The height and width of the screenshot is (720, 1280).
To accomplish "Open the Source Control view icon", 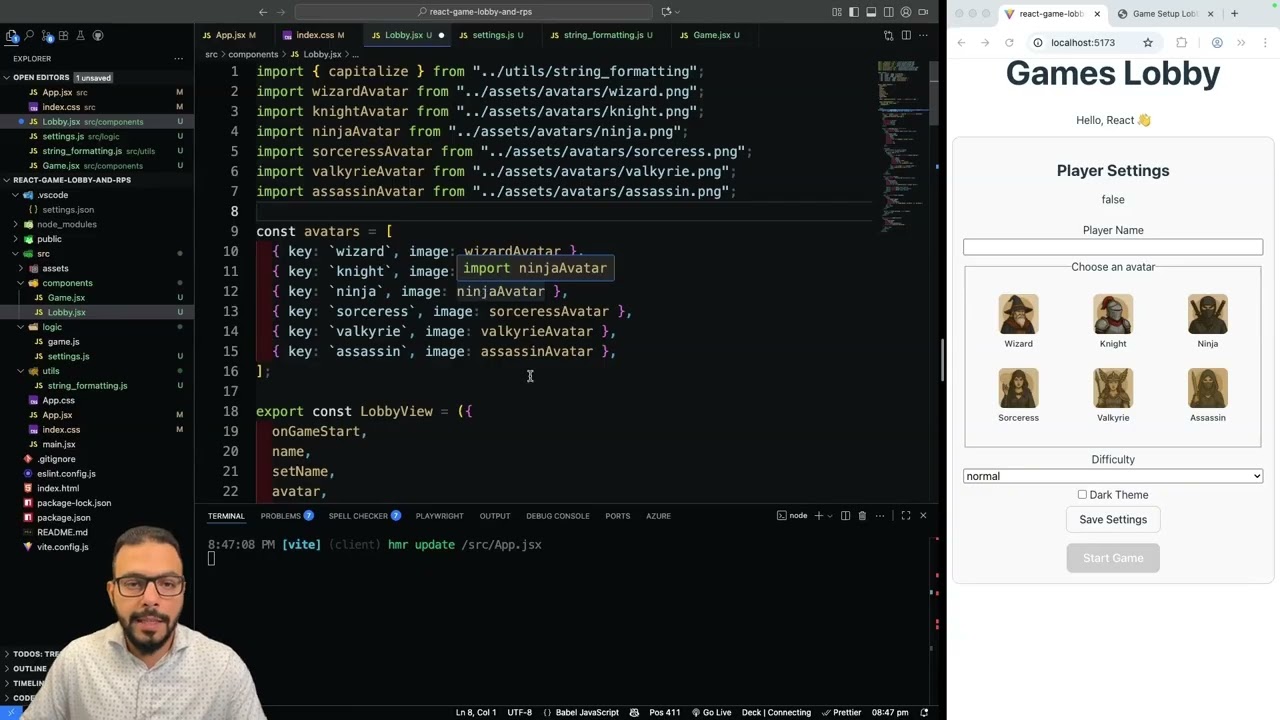I will pos(46,35).
